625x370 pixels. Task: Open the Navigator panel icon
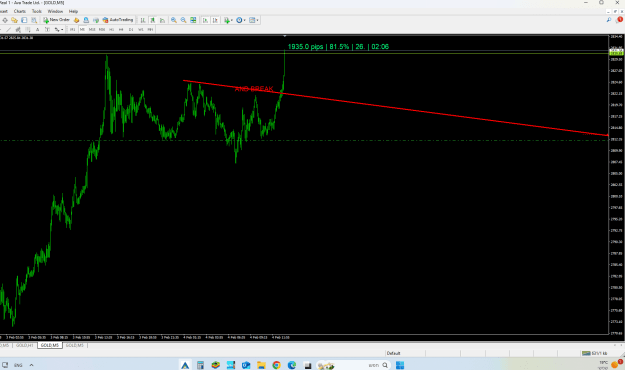click(x=34, y=20)
